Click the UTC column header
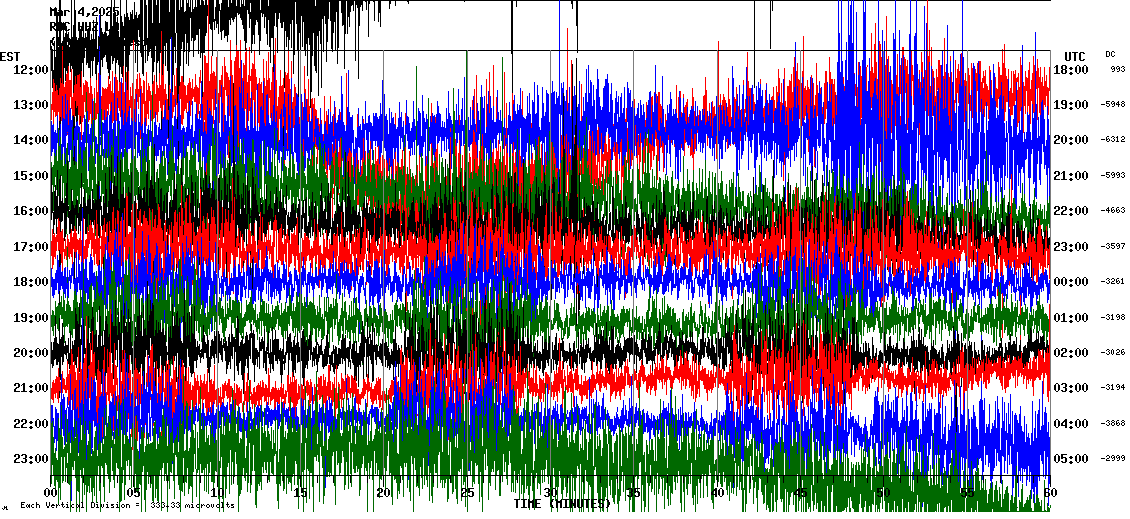Screen dimensions: 1130x519 pyautogui.click(x=1074, y=56)
